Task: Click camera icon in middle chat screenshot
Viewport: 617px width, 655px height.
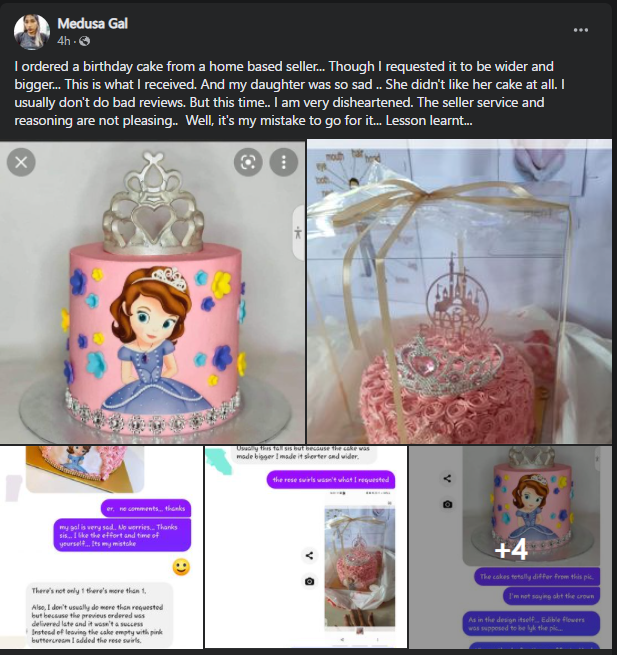Action: pos(309,581)
